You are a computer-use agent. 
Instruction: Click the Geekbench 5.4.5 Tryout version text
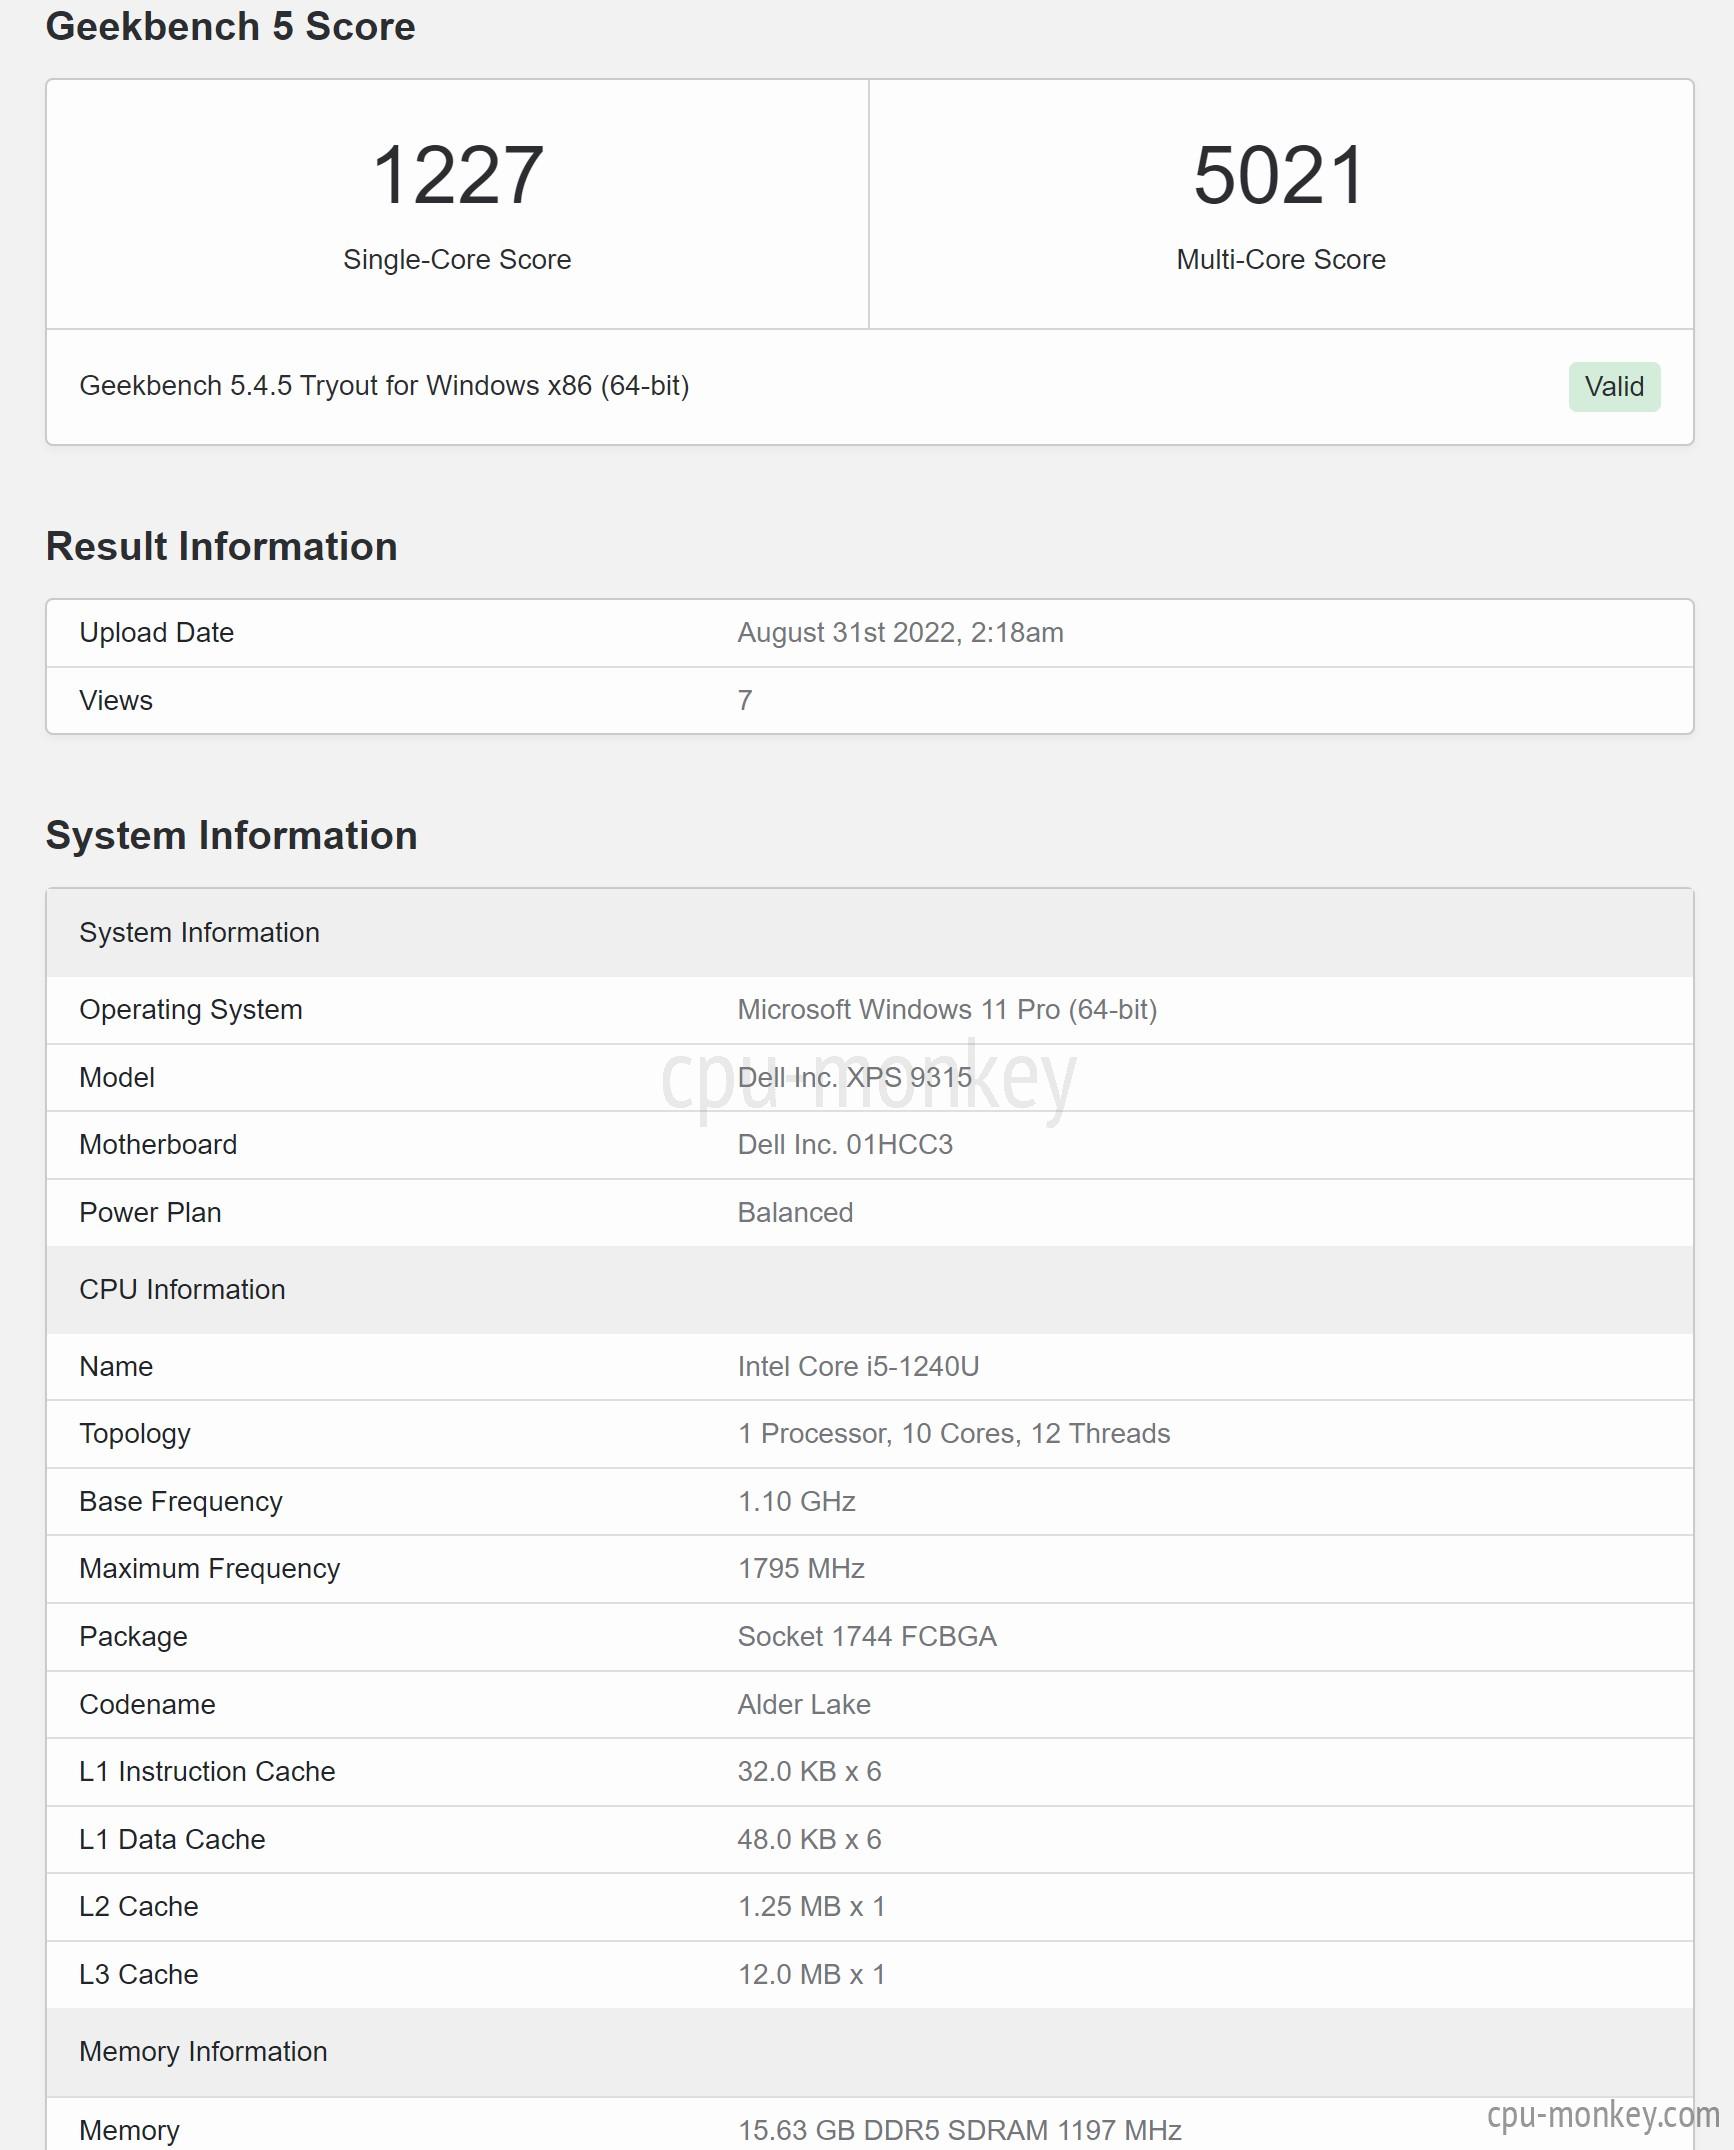384,386
